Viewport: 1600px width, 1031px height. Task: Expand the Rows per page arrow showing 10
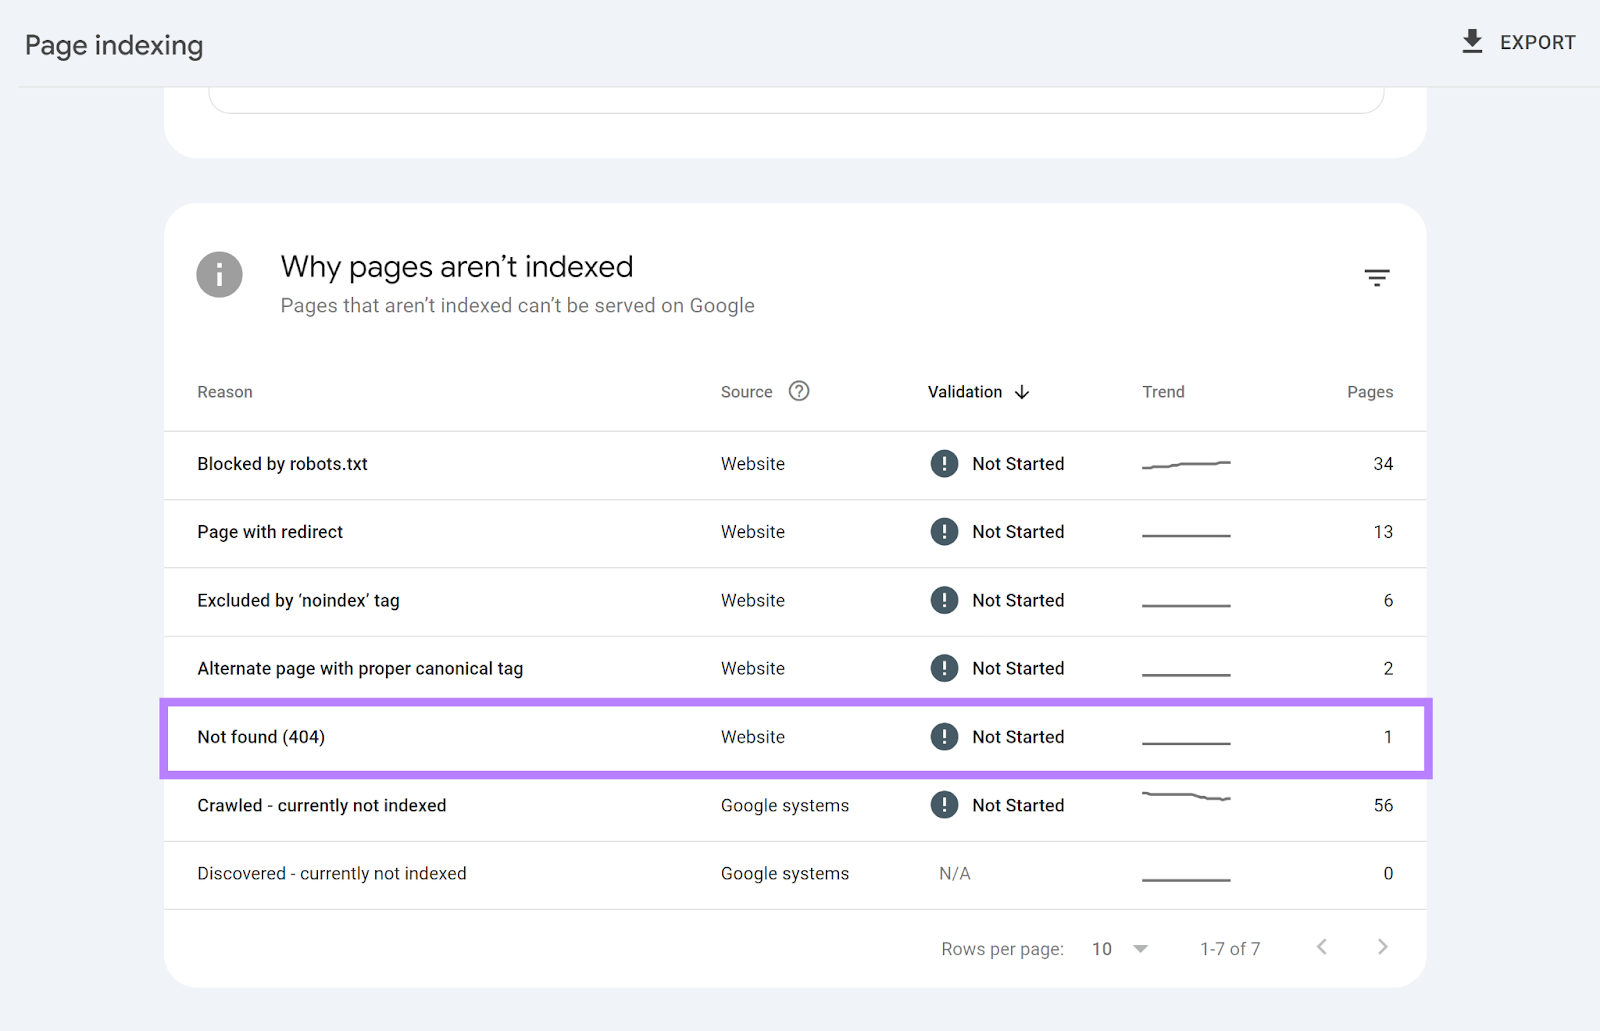(x=1139, y=948)
